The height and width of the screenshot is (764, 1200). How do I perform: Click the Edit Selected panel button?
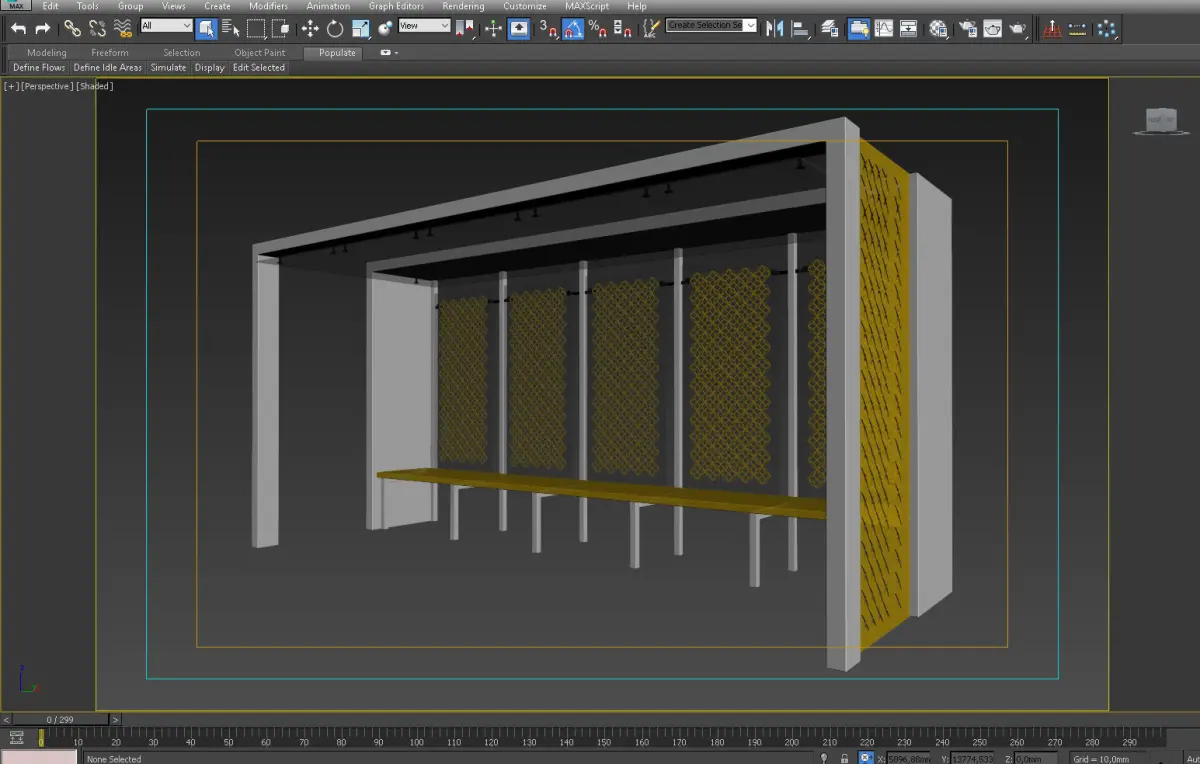coord(259,68)
